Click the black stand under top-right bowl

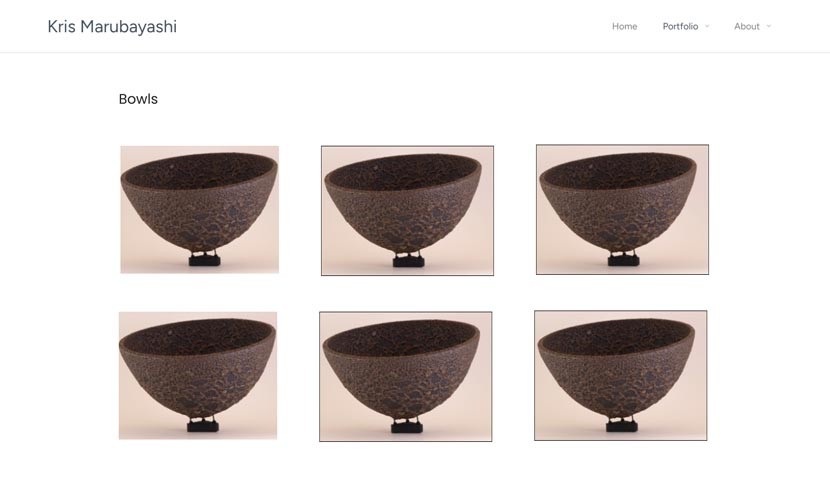623,259
